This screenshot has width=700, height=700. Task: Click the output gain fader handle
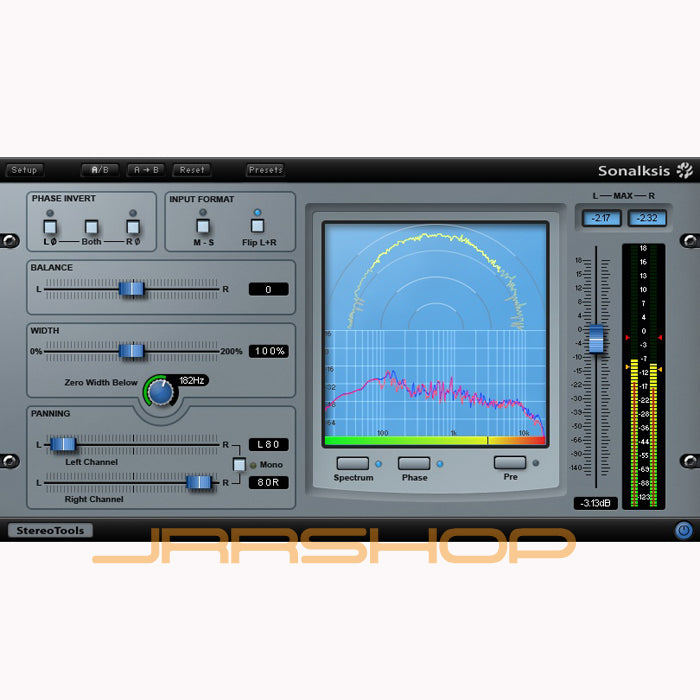pyautogui.click(x=596, y=339)
